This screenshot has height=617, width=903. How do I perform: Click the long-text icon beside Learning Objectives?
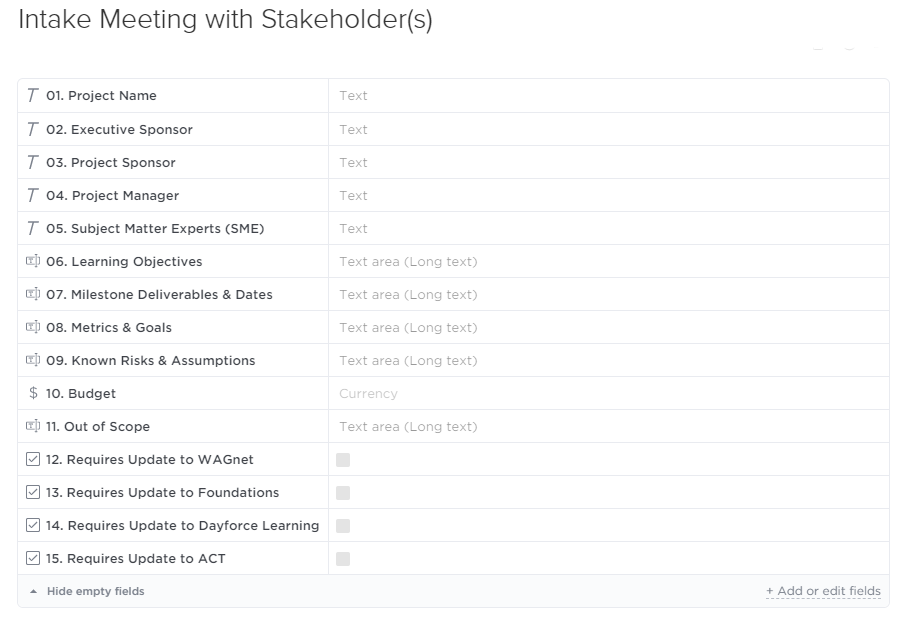[x=33, y=261]
